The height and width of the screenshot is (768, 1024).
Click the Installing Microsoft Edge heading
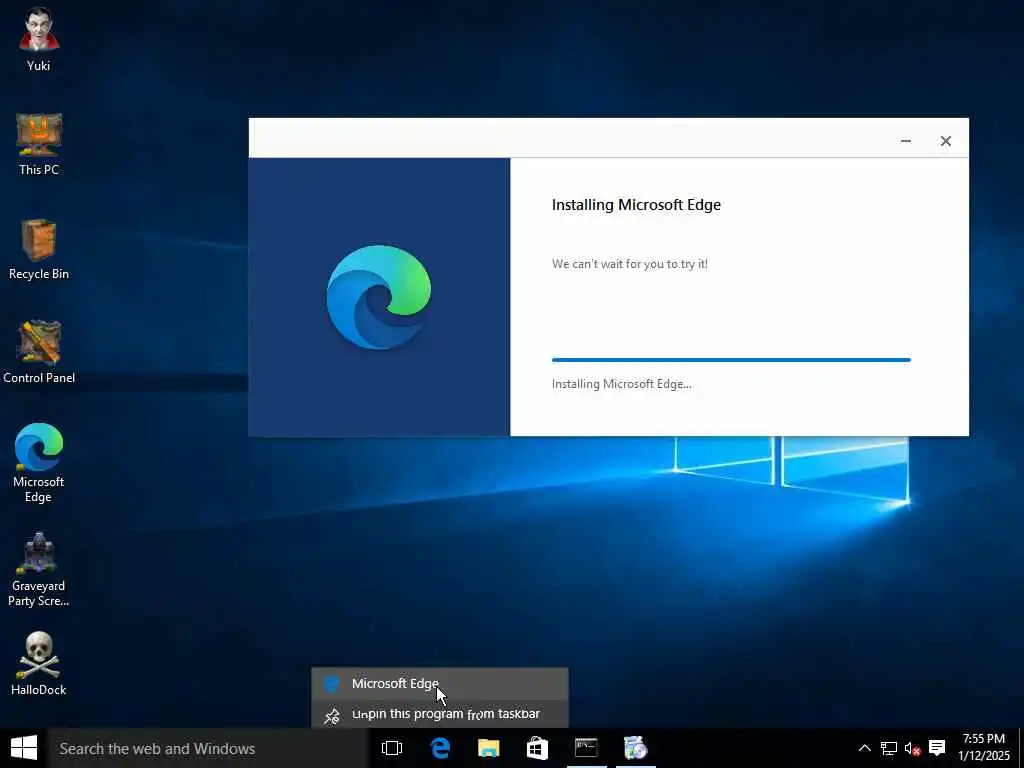point(636,205)
